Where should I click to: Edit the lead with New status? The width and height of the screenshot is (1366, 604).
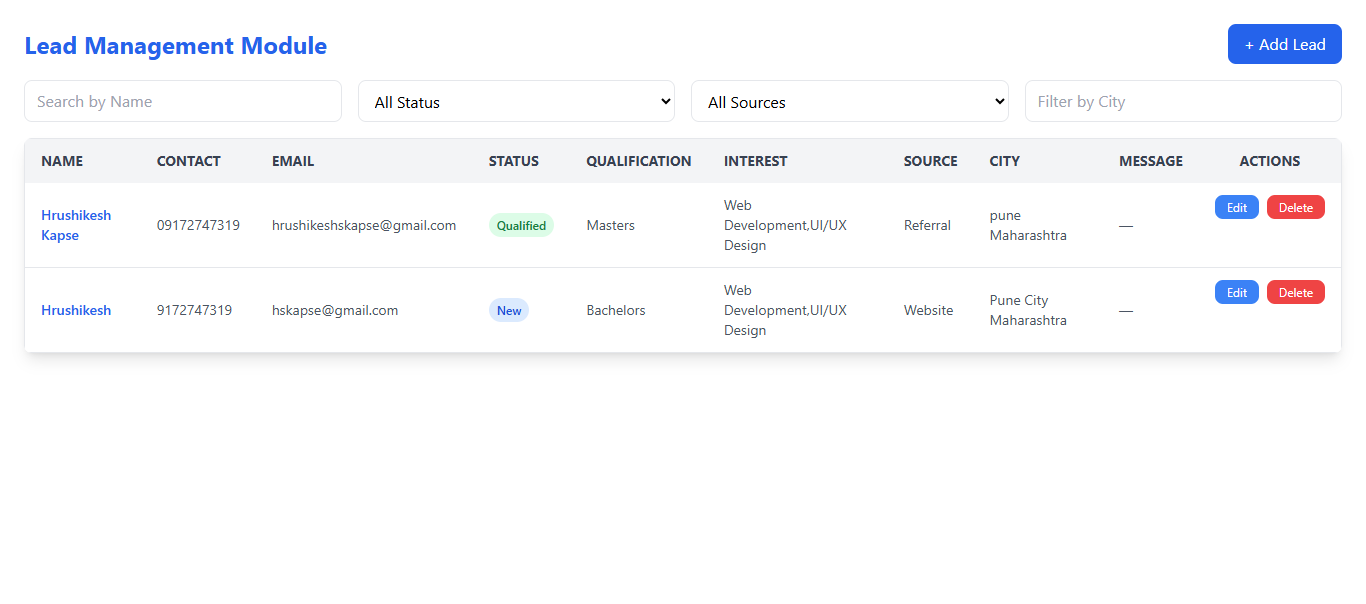click(1236, 292)
